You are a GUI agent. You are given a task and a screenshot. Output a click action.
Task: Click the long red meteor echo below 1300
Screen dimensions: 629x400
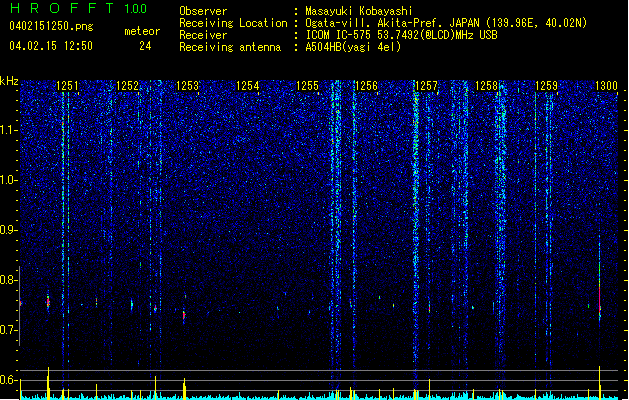pos(600,298)
